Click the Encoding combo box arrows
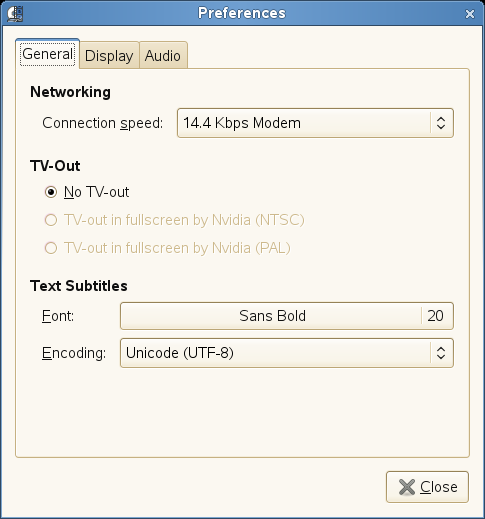Screen dimensions: 485x519 441,353
